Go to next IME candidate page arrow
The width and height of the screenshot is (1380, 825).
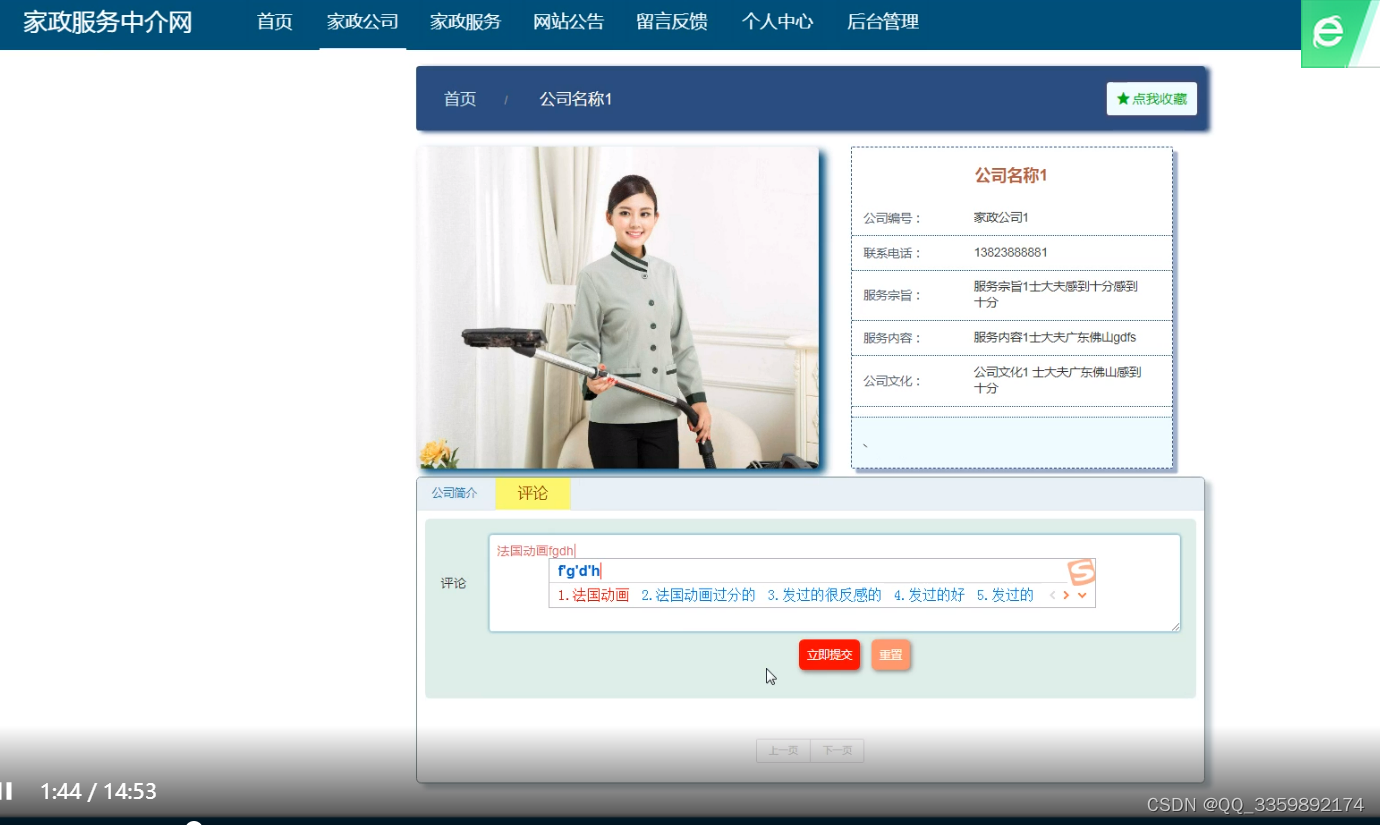[1066, 595]
